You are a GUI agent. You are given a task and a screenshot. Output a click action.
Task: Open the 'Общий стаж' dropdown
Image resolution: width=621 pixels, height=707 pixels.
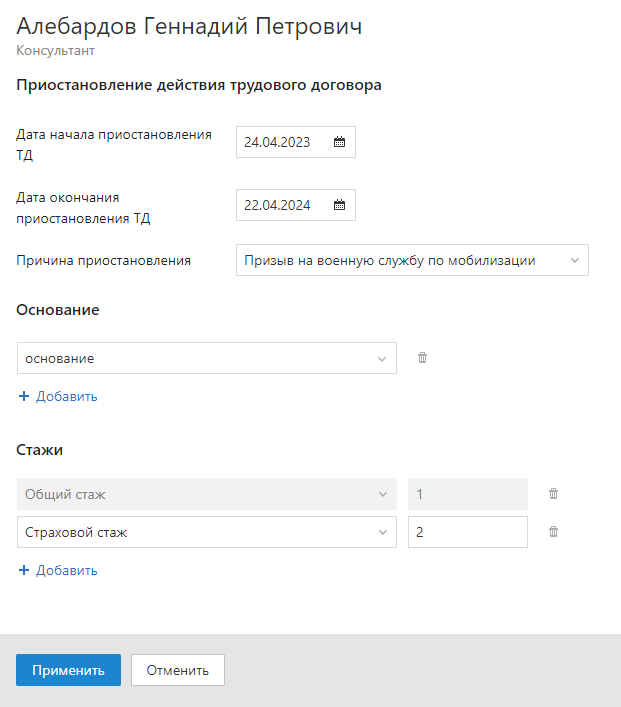[207, 494]
